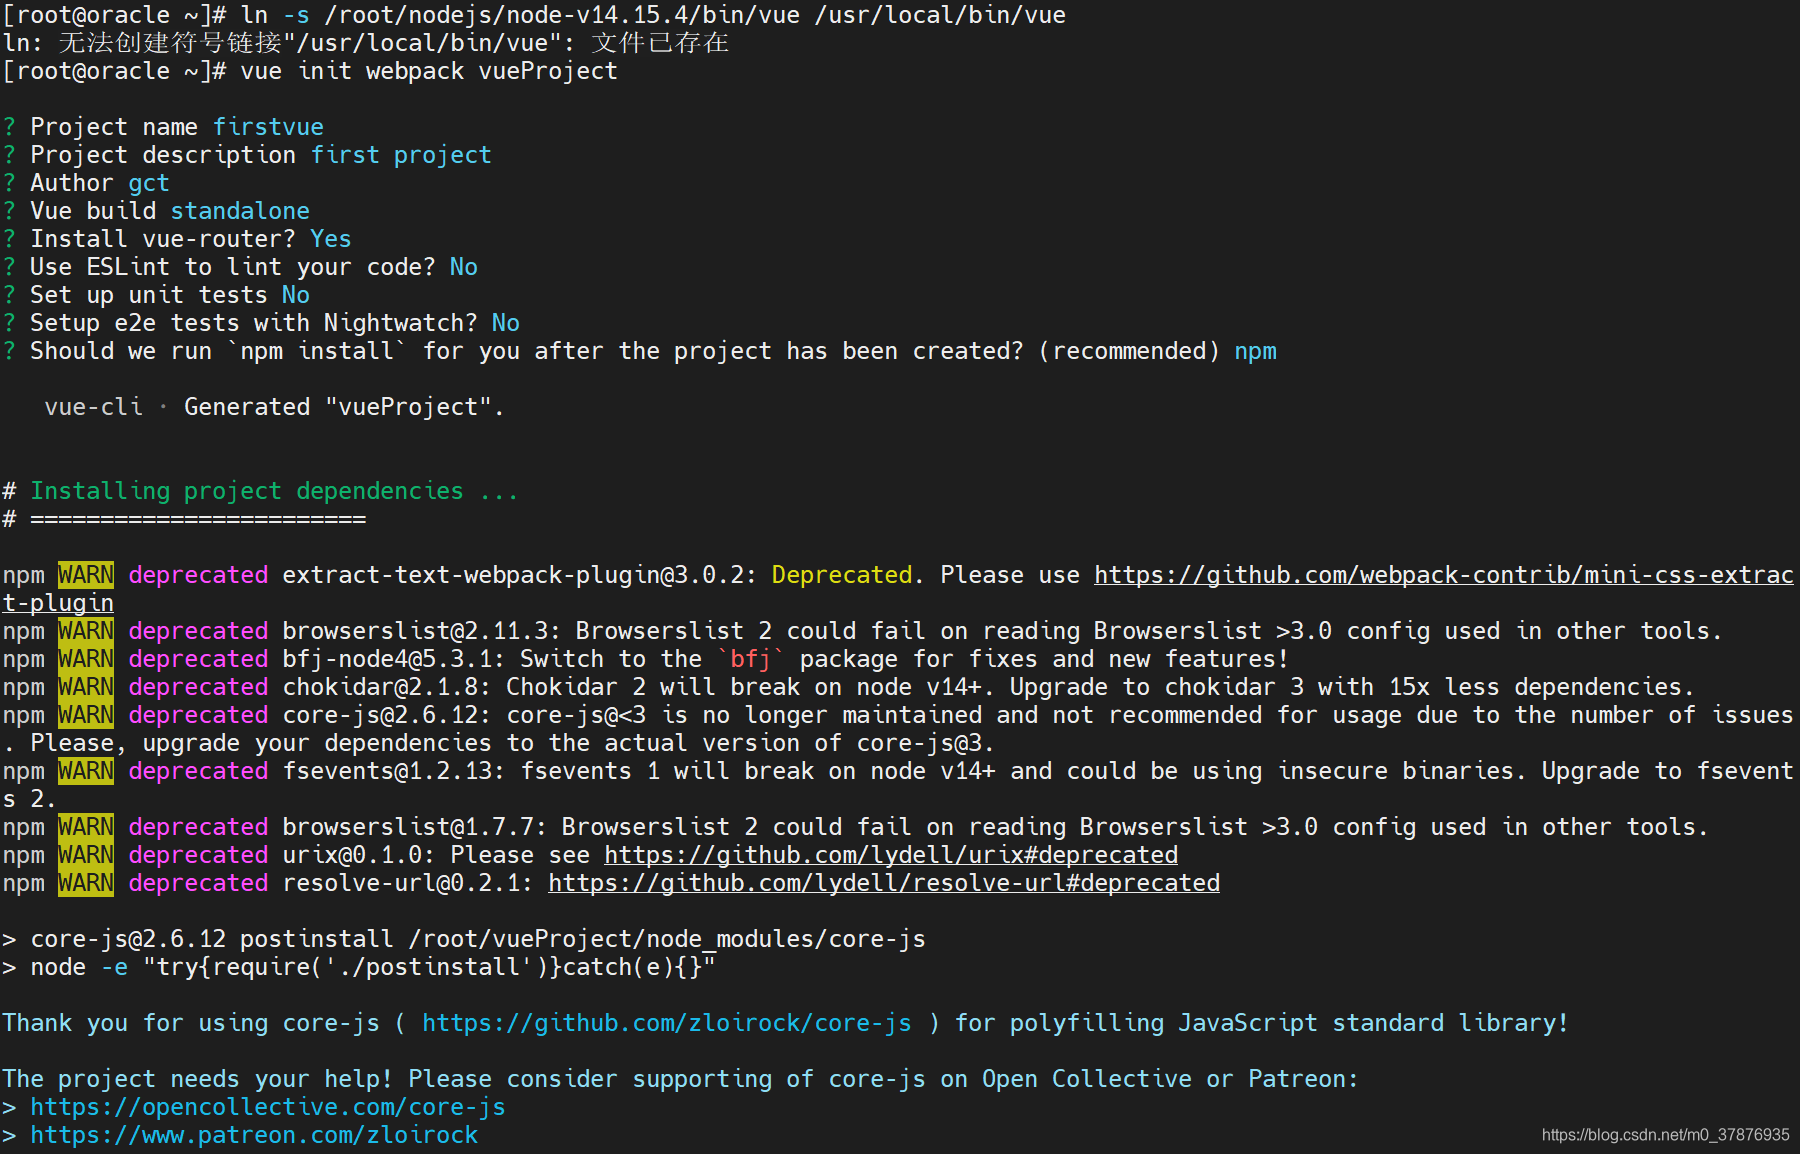Image resolution: width=1800 pixels, height=1154 pixels.
Task: Click the description answer 'first project'
Action: click(x=401, y=155)
